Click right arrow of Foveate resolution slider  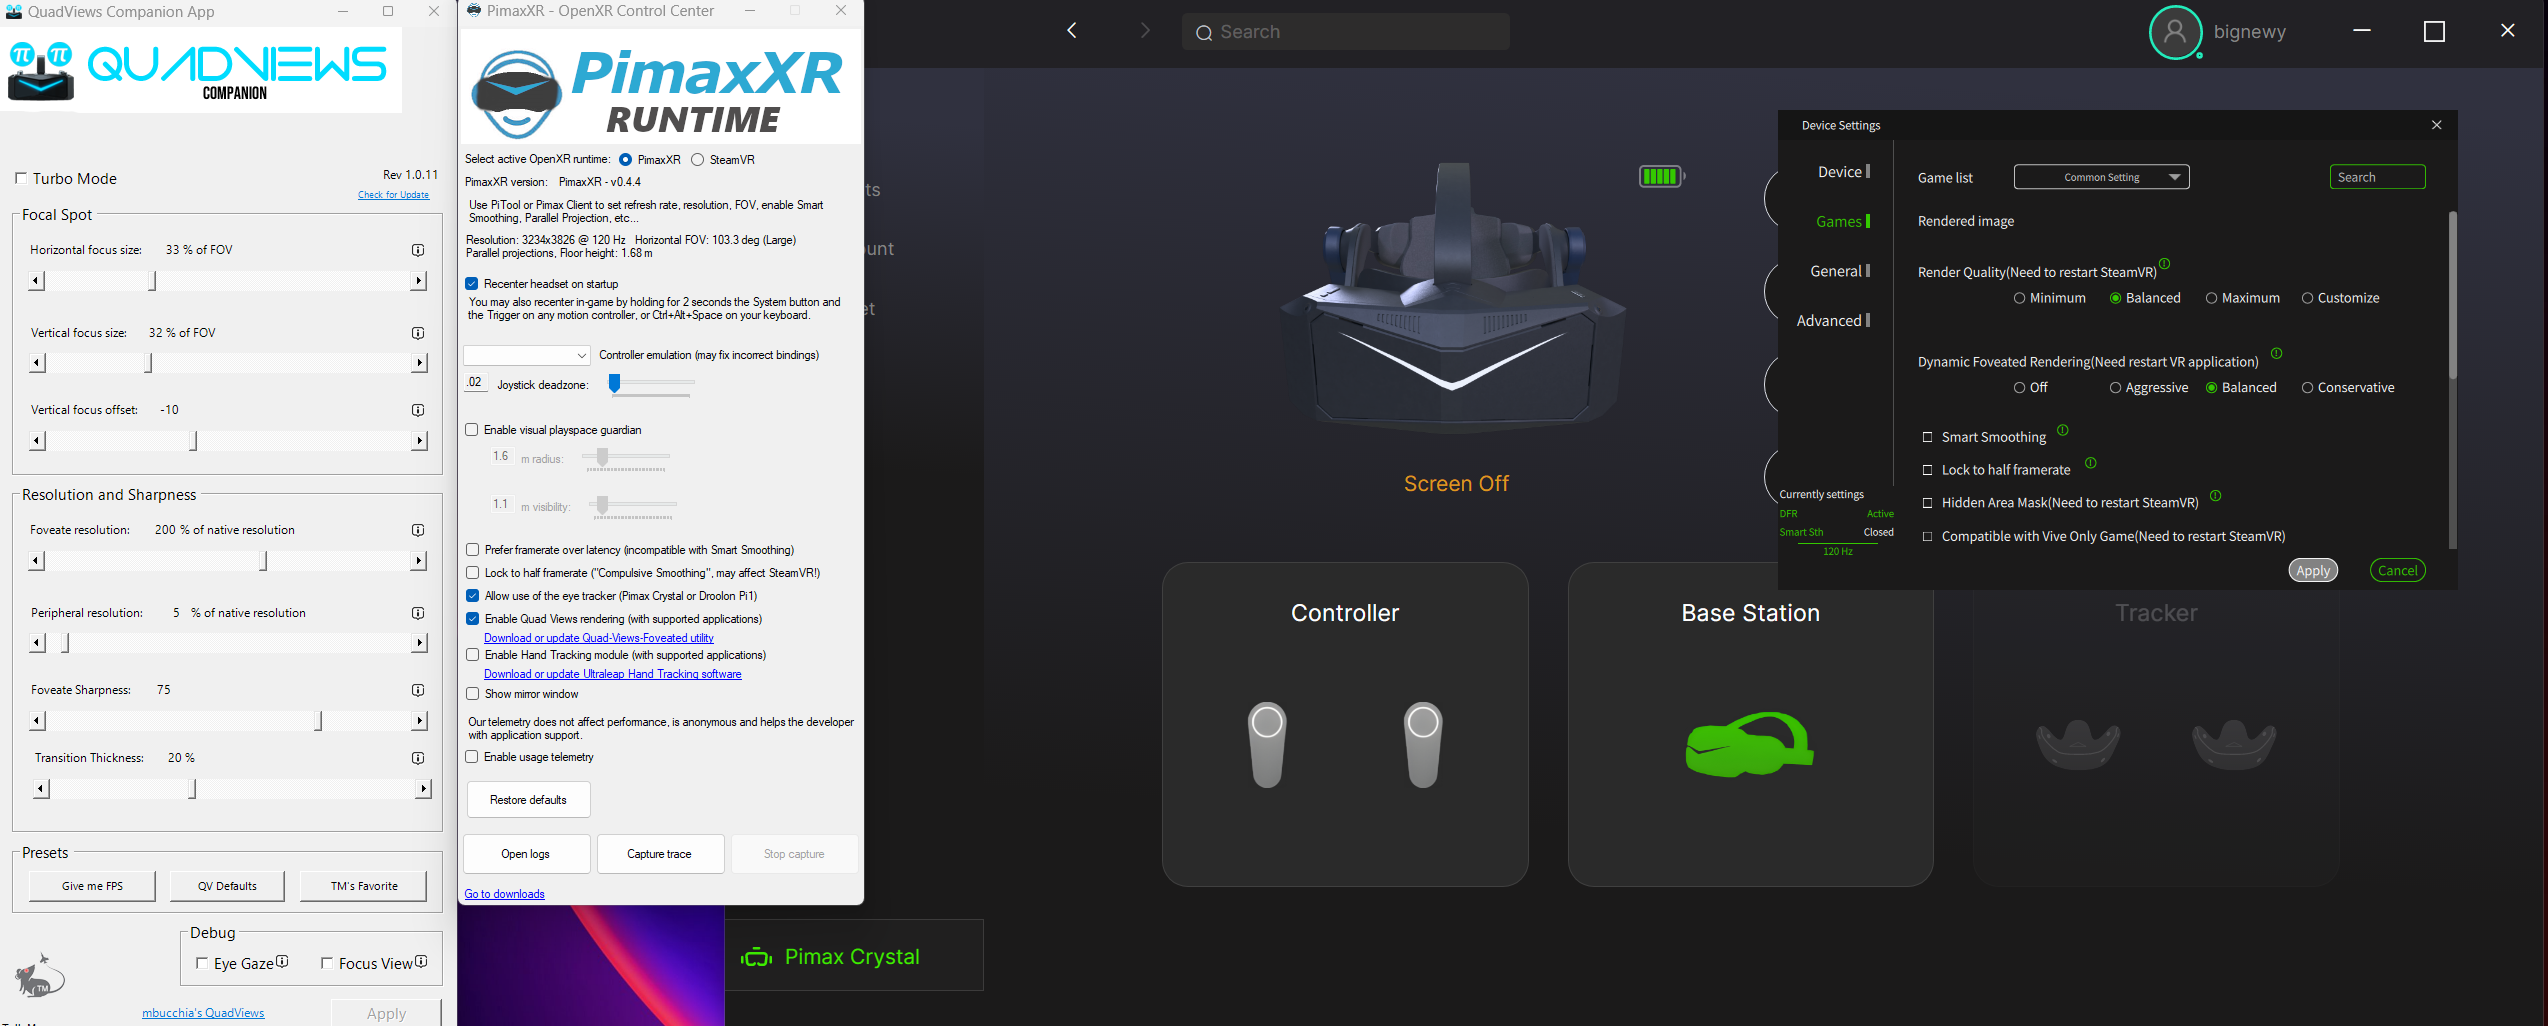coord(419,561)
